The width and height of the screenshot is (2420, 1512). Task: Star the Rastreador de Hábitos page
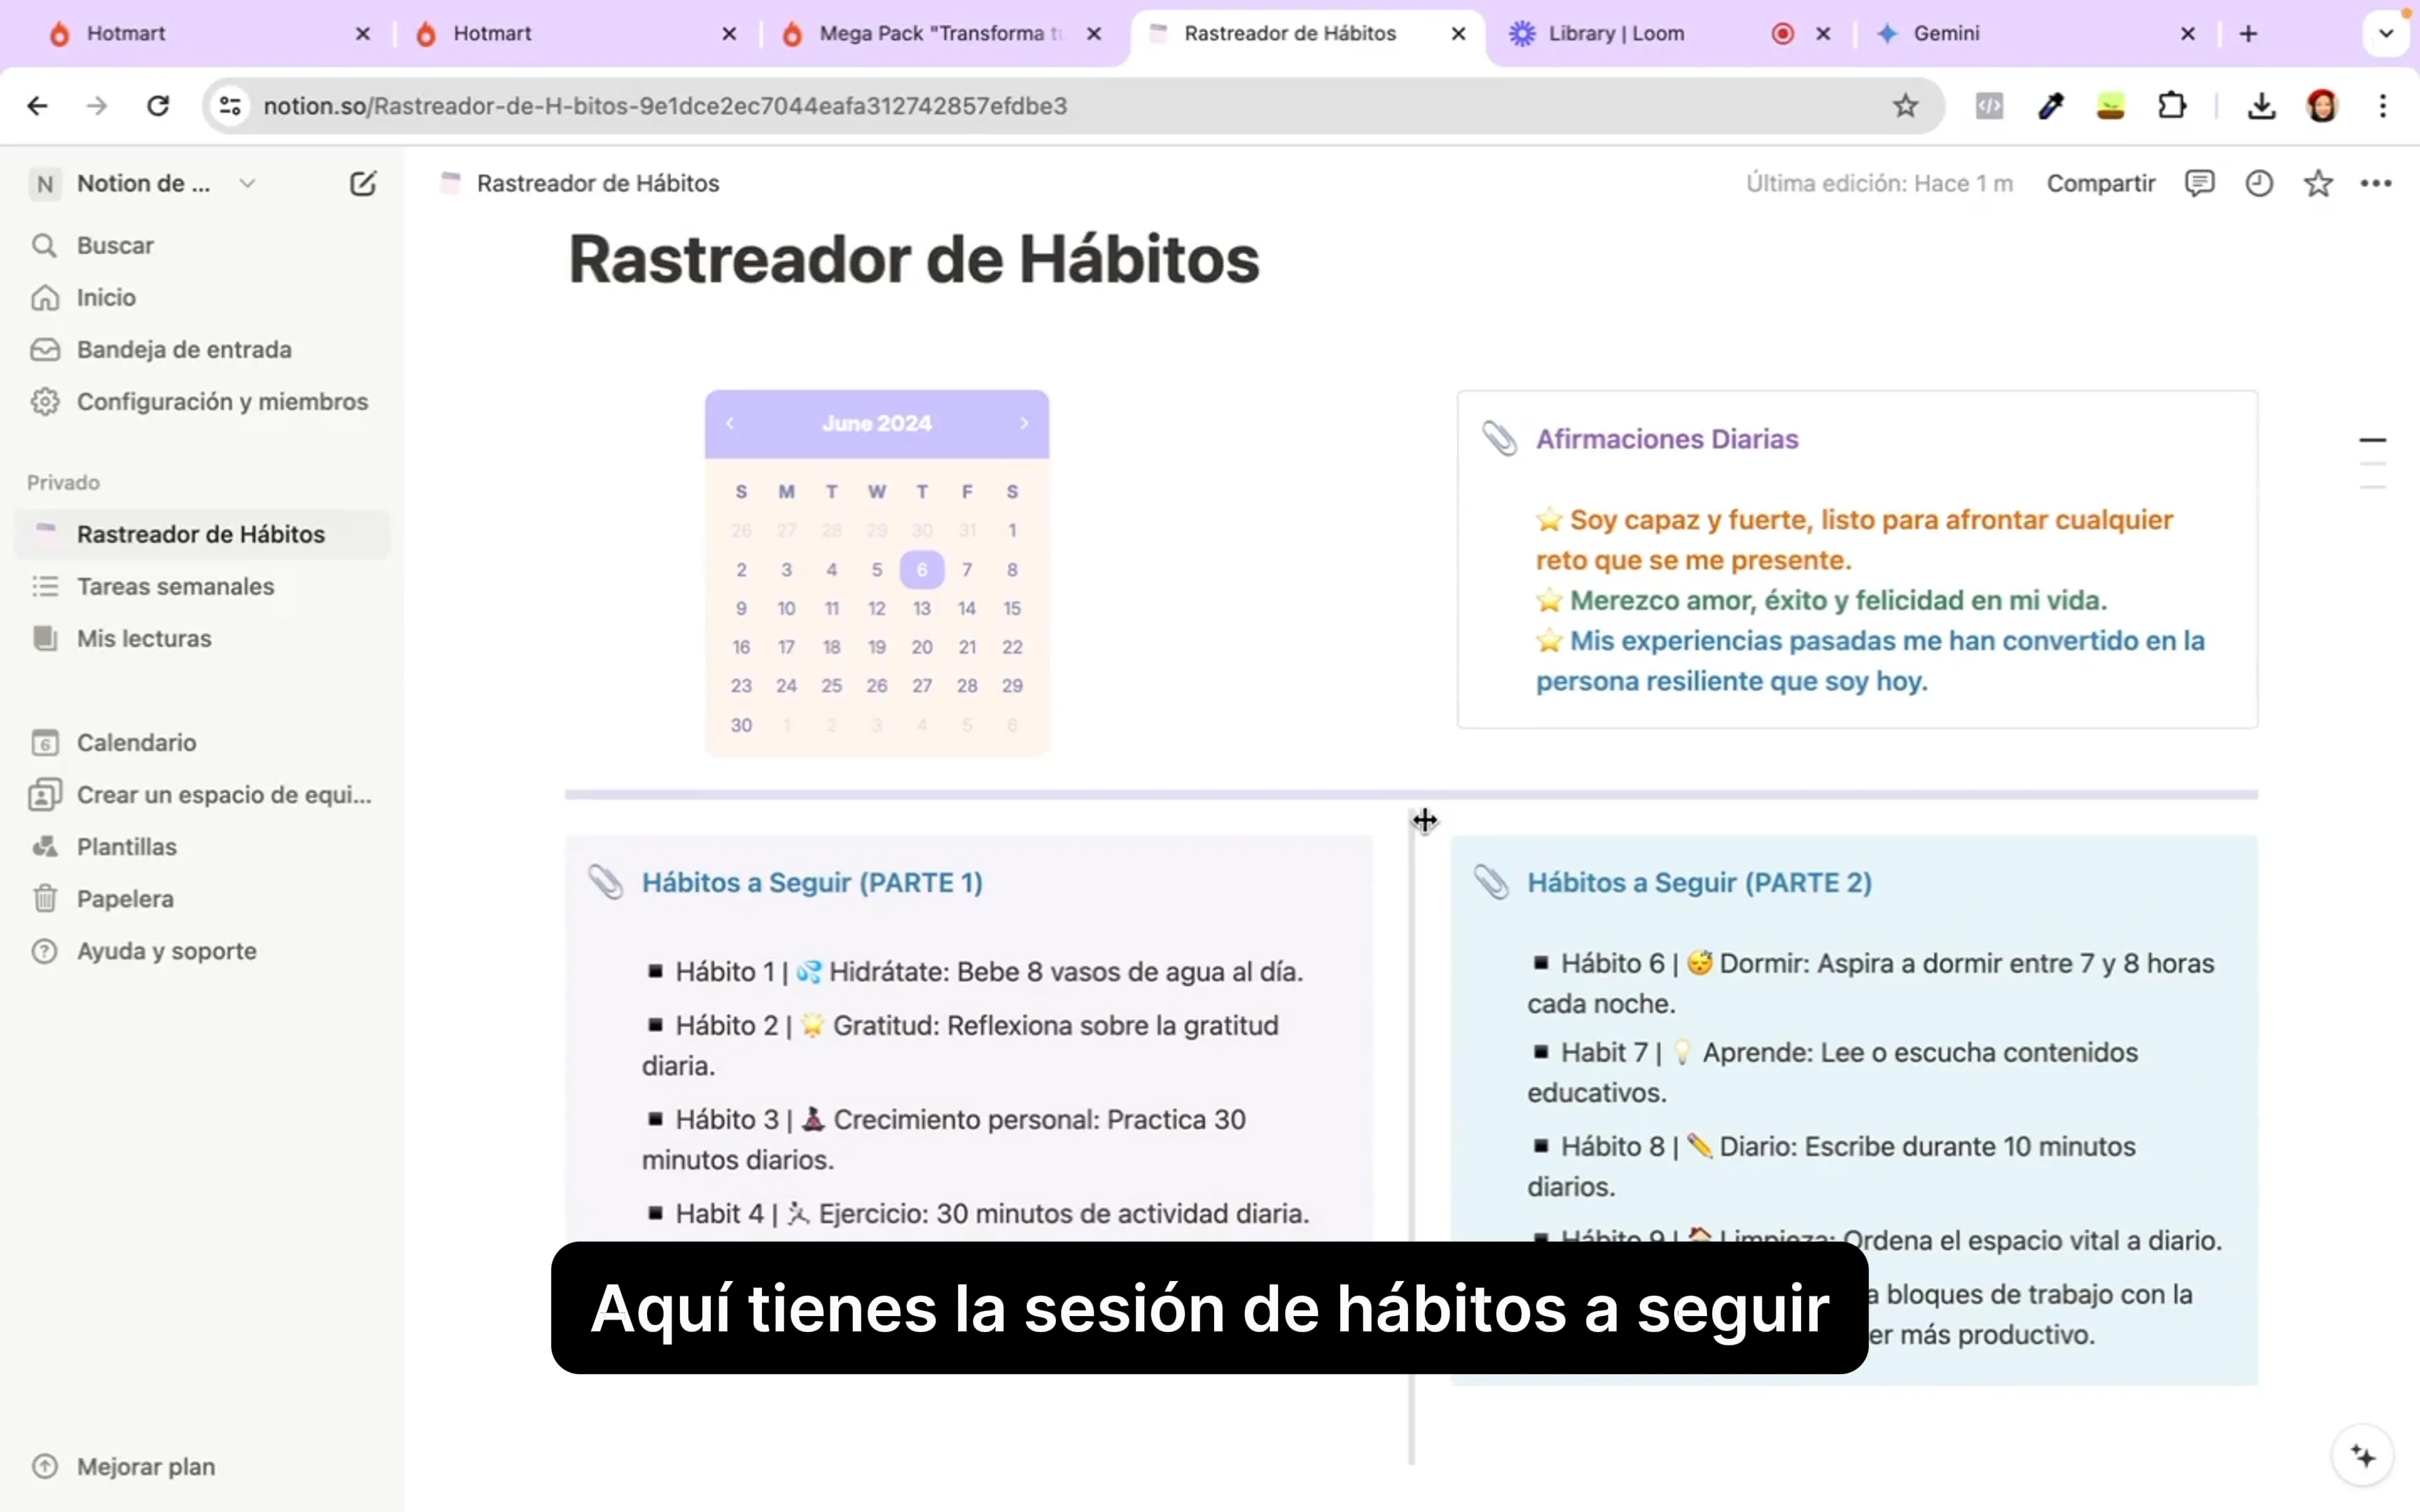tap(2319, 183)
